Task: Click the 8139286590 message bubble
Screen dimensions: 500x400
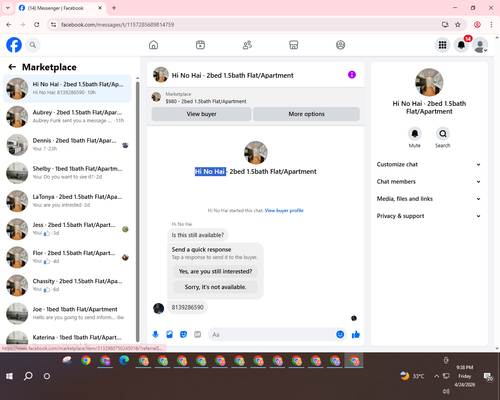Action: coord(187,307)
